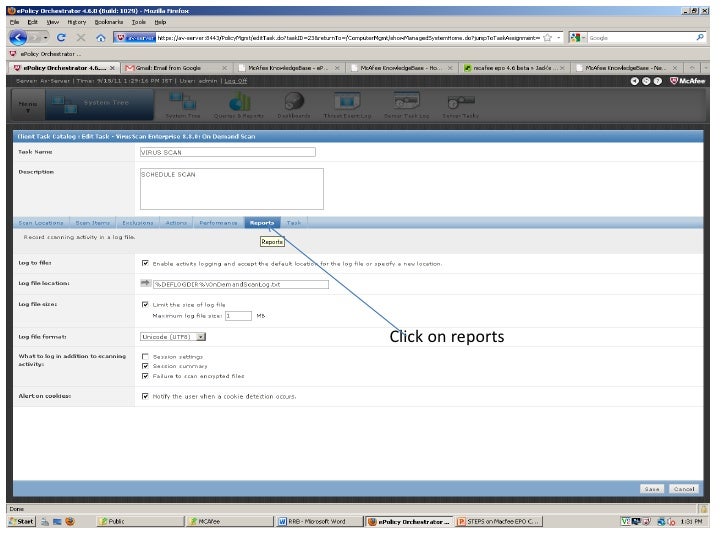
Task: Go back with the Firefox back arrow
Action: 18,38
